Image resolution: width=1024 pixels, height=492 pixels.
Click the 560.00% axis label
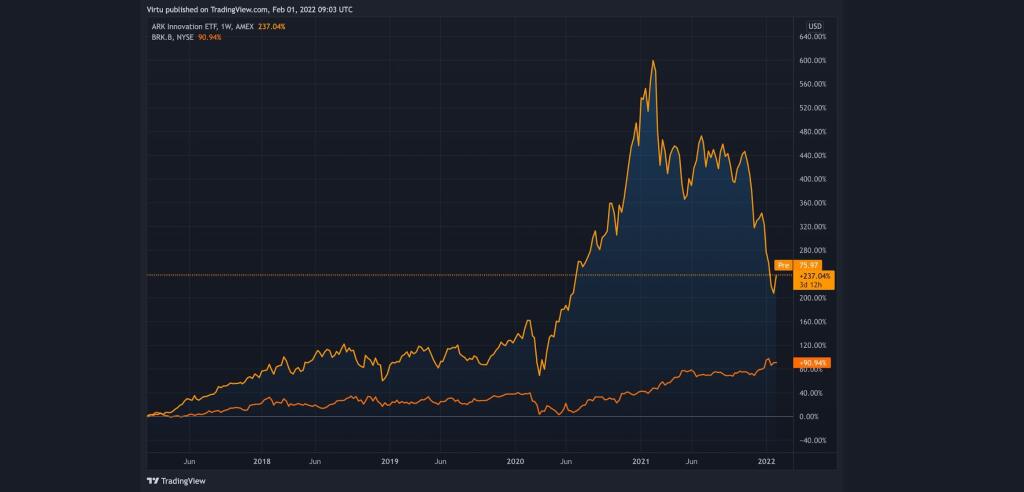[814, 84]
